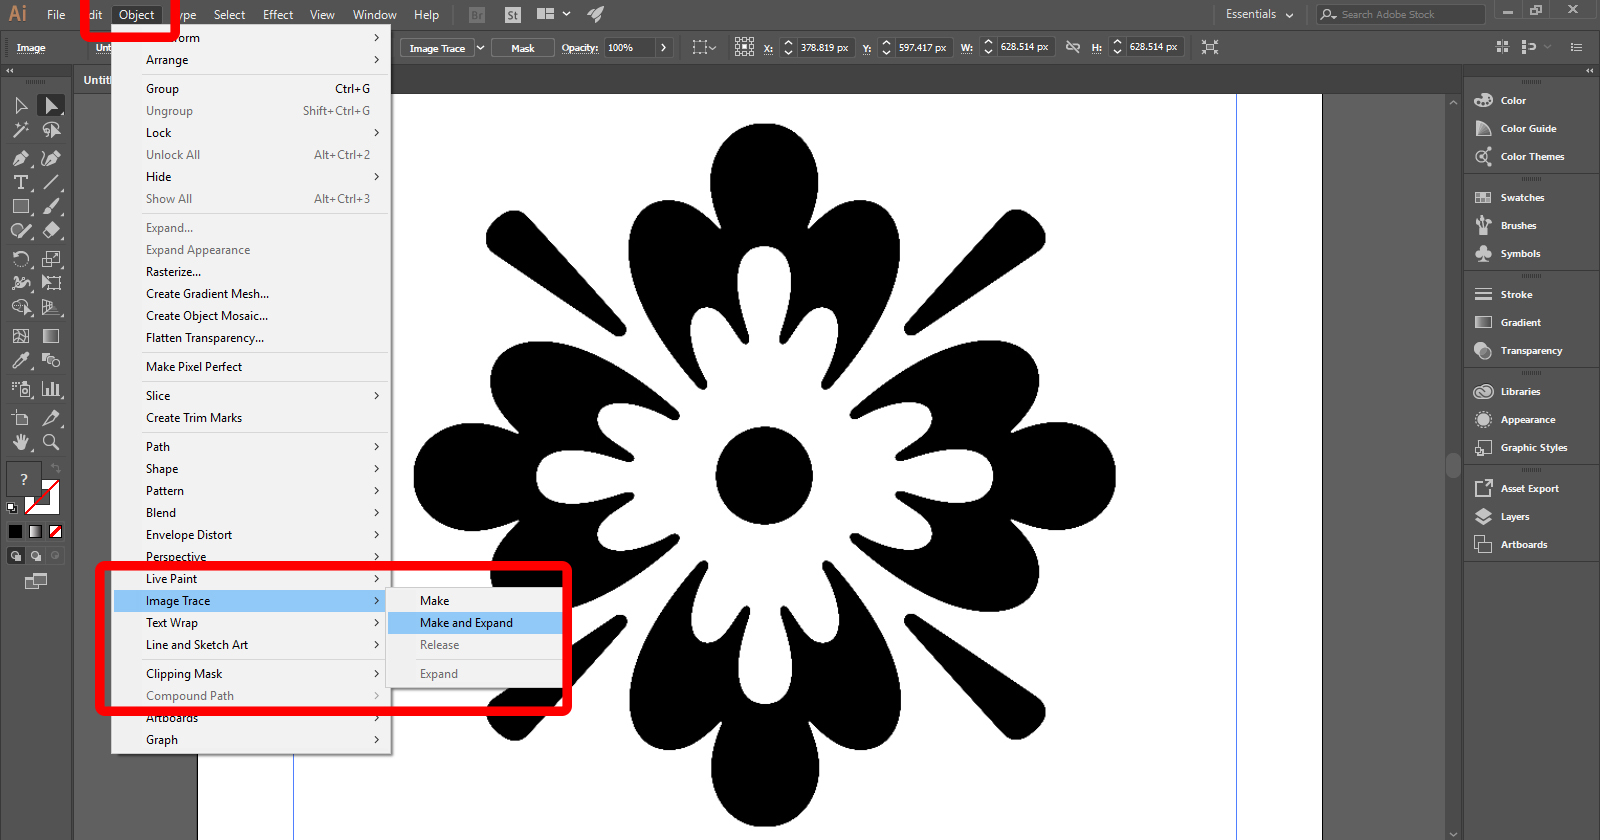Click the Opacity value field
The width and height of the screenshot is (1600, 840).
point(630,48)
